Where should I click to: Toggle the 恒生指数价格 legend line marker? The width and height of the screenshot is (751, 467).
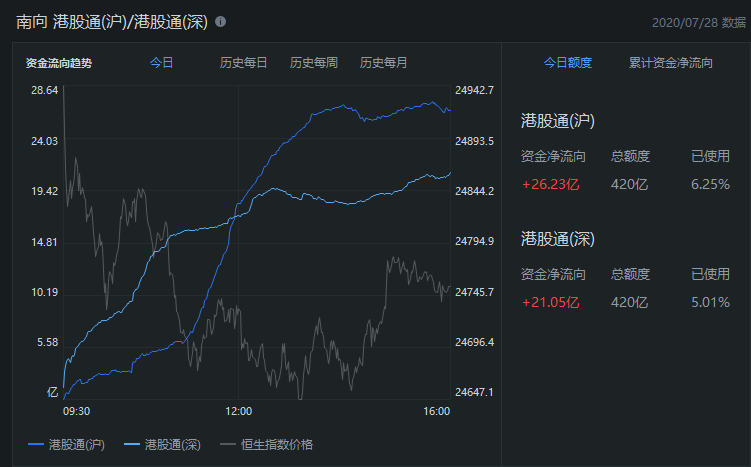(x=228, y=444)
